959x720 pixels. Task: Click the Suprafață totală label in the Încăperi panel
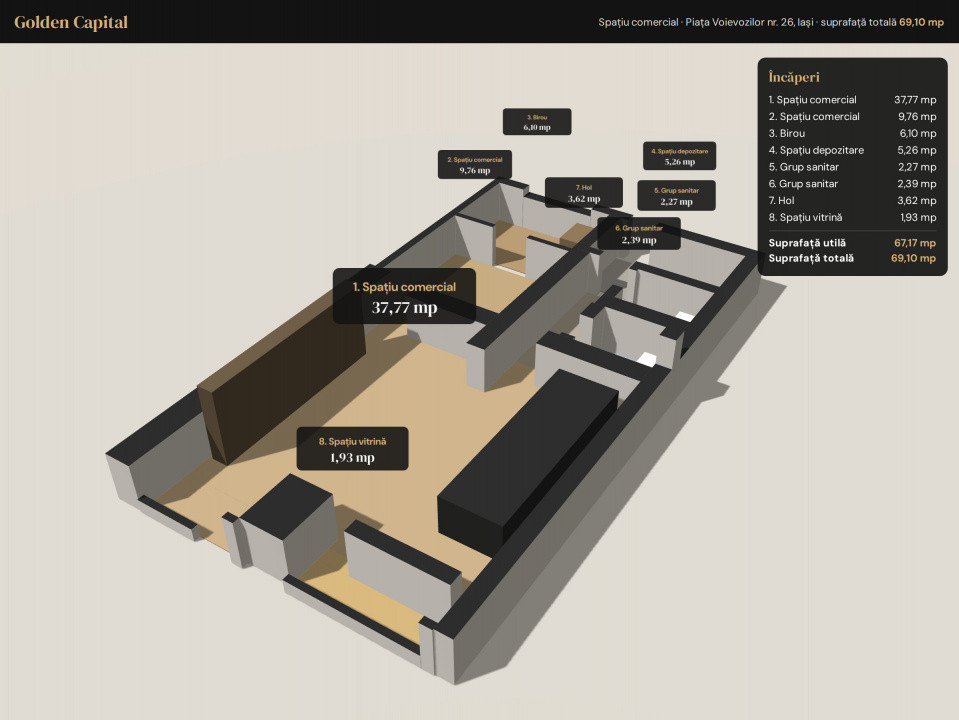click(811, 258)
